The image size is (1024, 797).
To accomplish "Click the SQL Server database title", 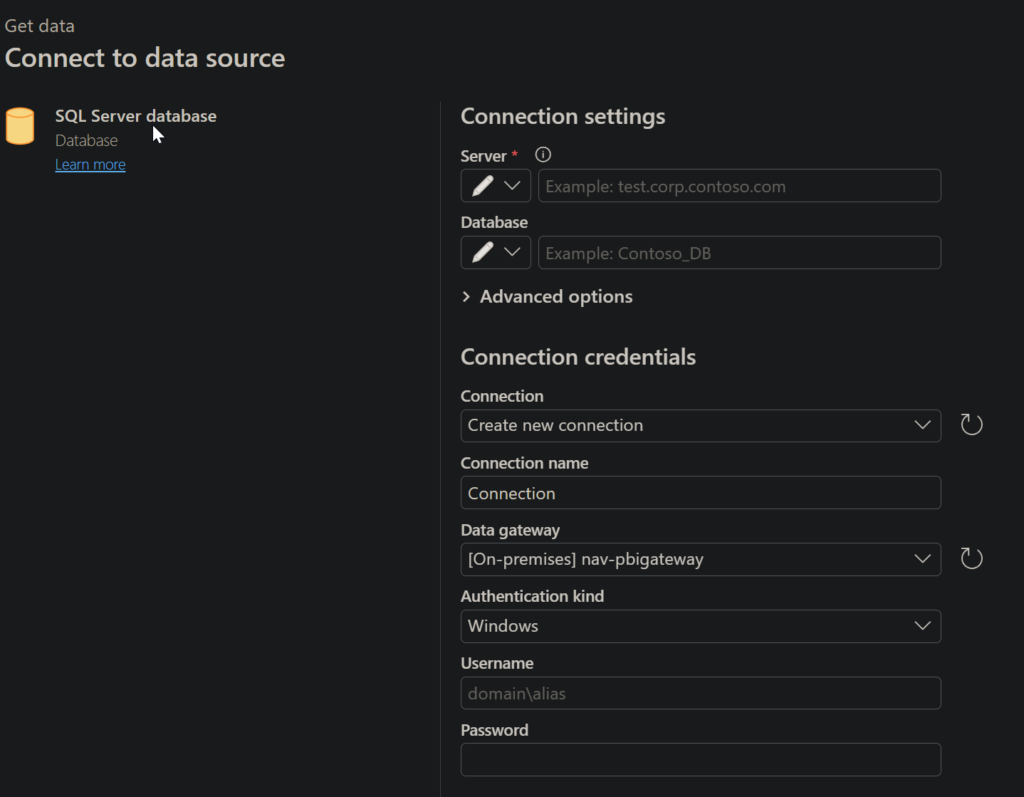I will click(x=135, y=116).
